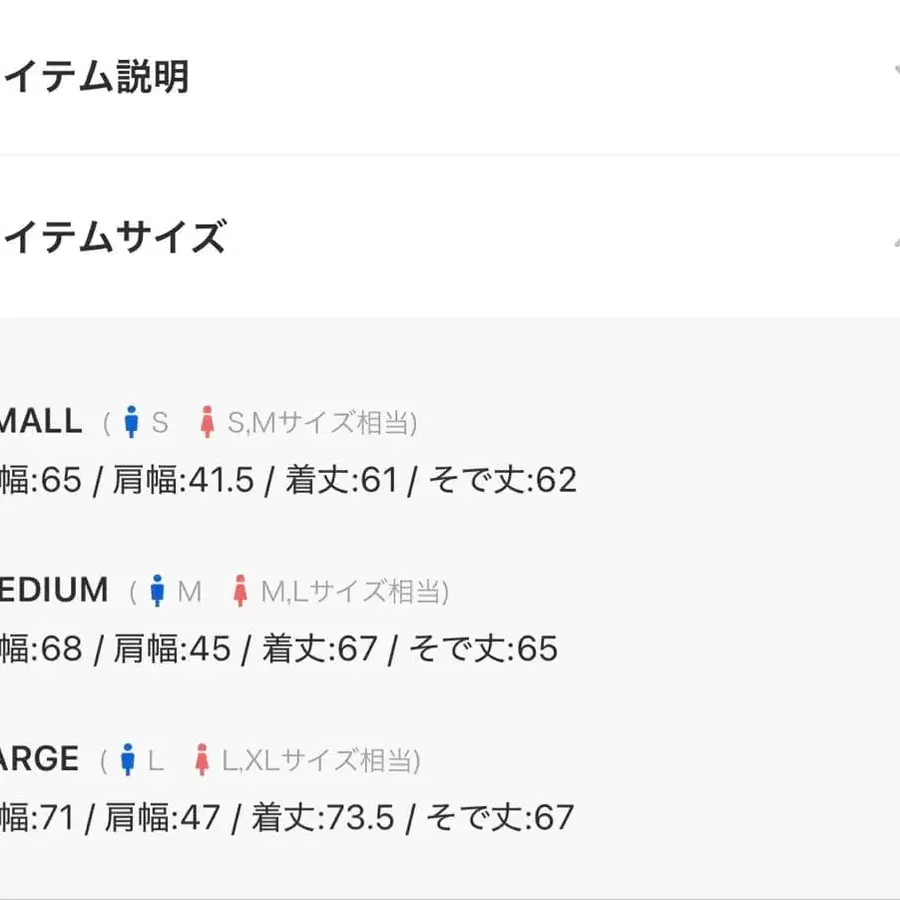
Task: Click the blue male icon in SMALL row
Action: (130, 423)
